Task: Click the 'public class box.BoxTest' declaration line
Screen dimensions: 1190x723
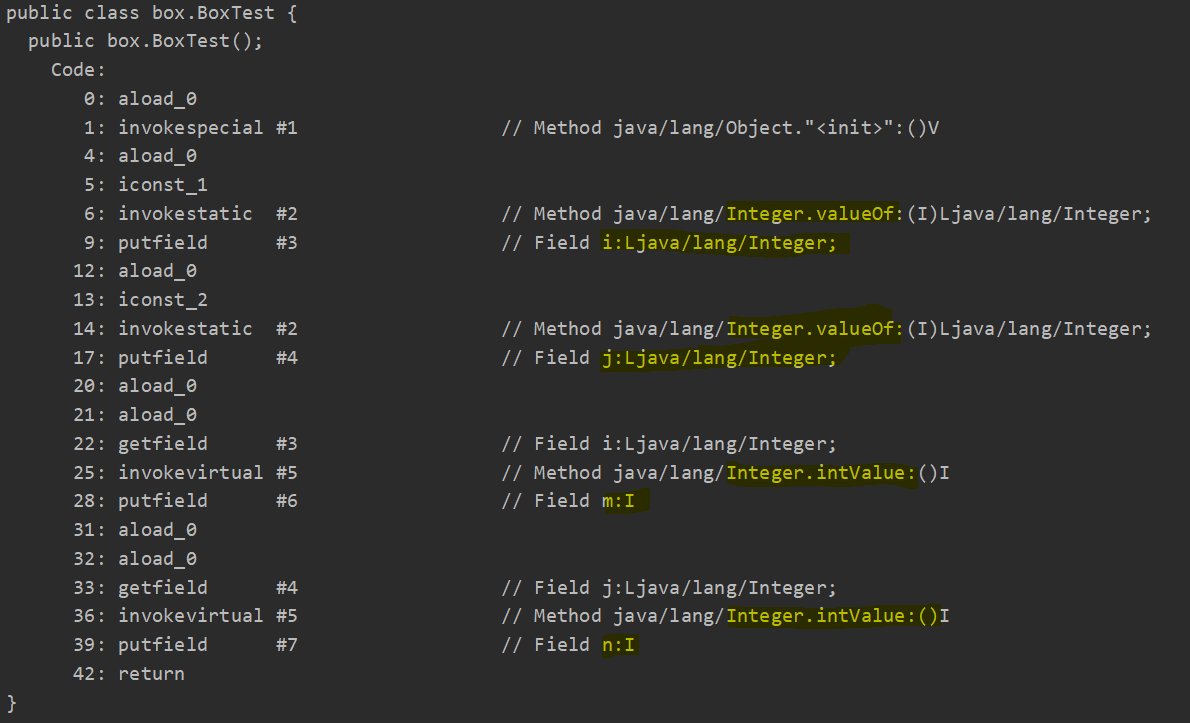Action: (x=151, y=14)
